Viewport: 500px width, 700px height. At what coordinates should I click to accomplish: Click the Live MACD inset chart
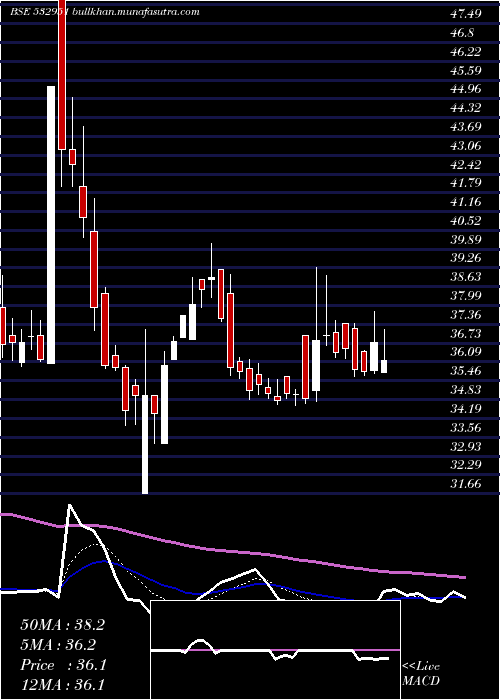click(275, 650)
